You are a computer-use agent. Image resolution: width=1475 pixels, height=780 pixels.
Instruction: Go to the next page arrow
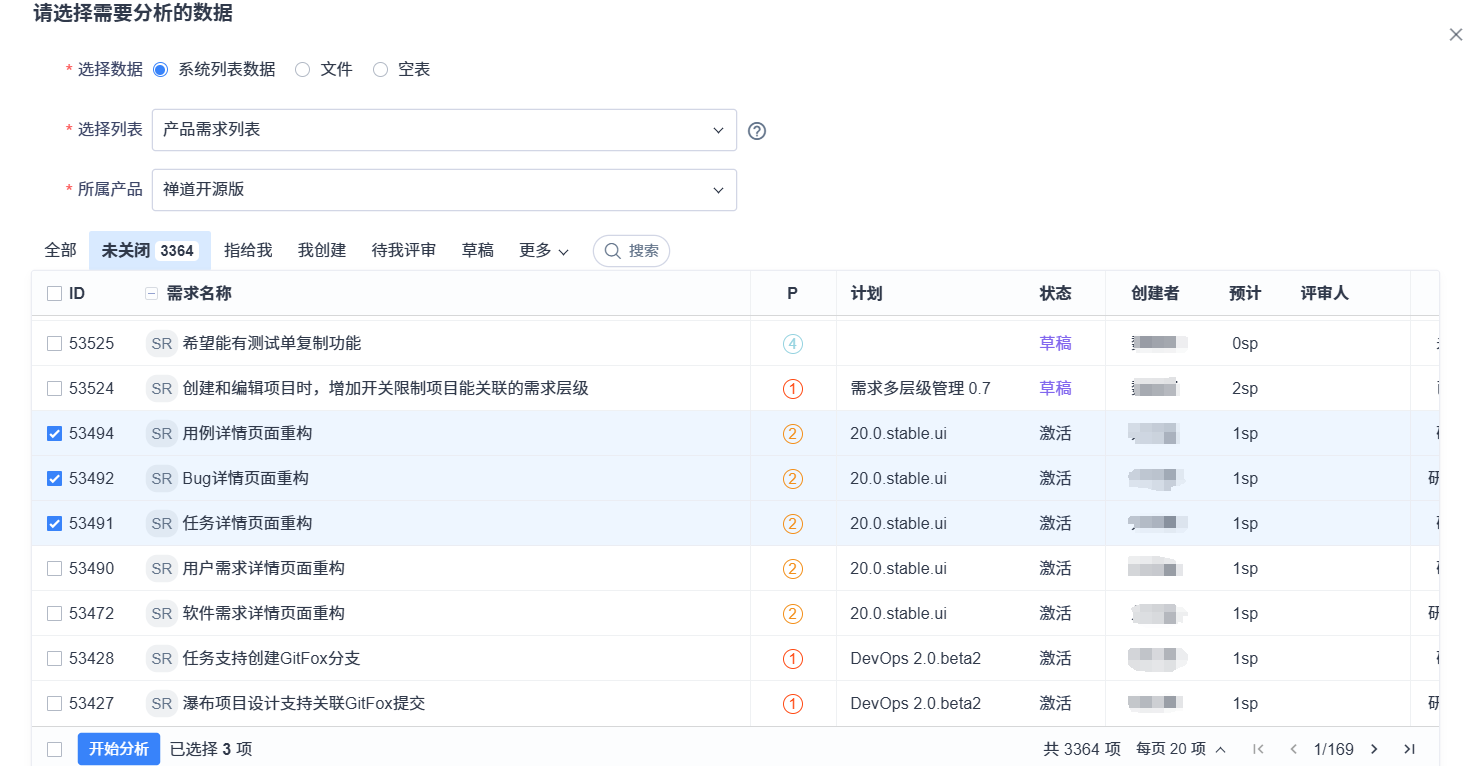coord(1374,749)
